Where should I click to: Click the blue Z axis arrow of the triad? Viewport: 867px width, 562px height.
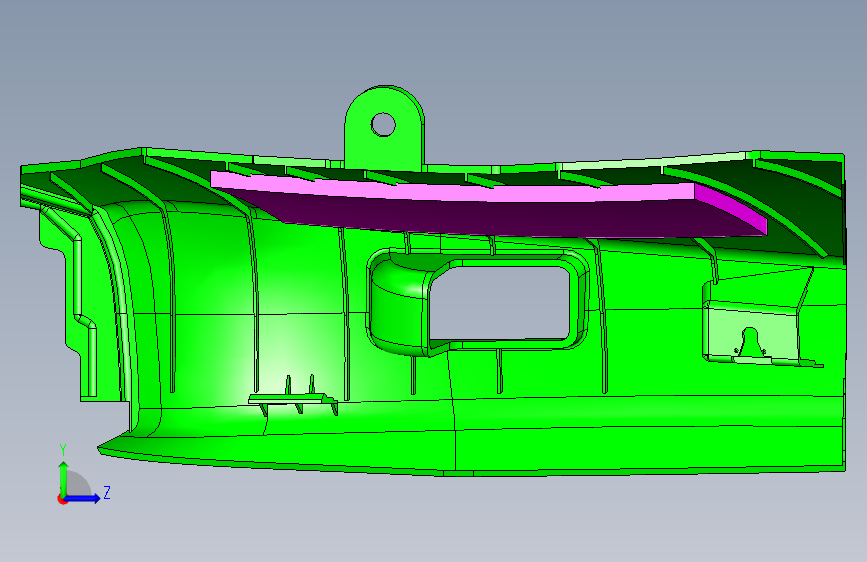pyautogui.click(x=83, y=498)
